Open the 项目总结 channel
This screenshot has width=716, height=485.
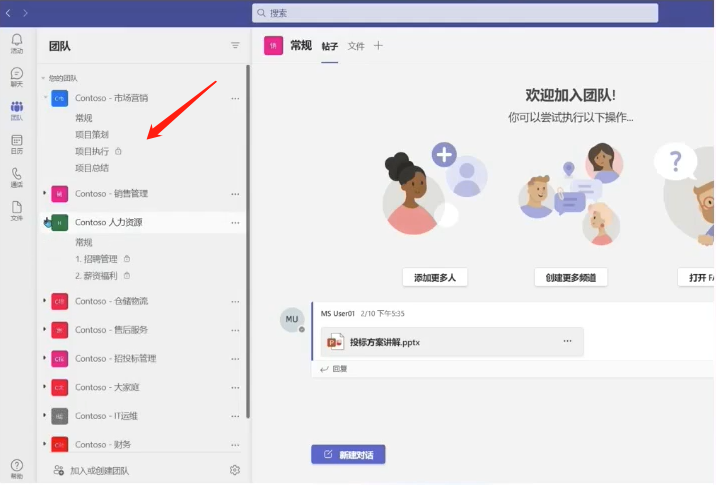(x=92, y=168)
